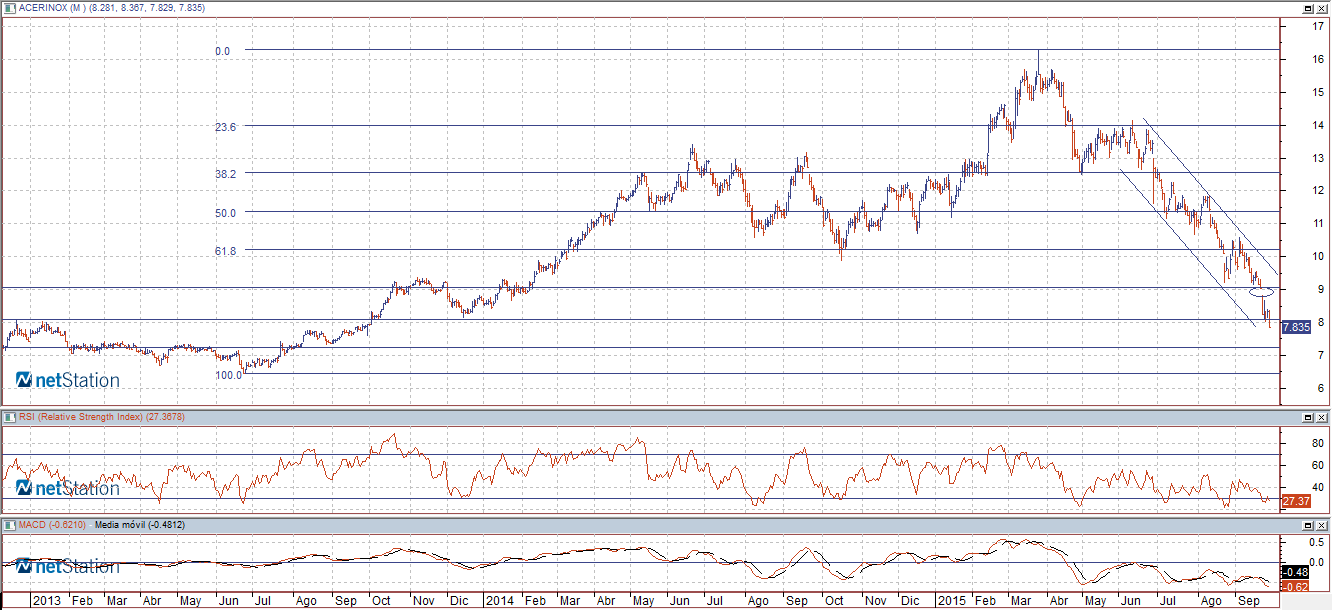
Task: Select the 61.8 Fibonacci level label
Action: click(x=226, y=251)
